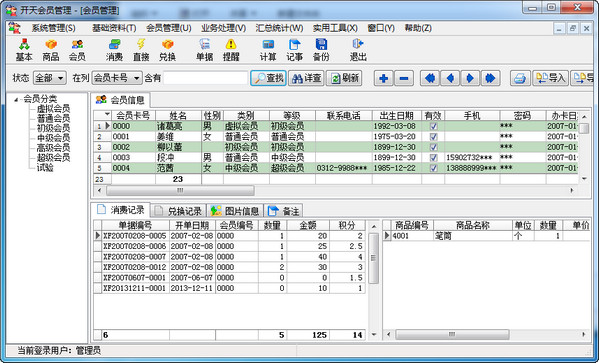Jump to first record arrow

[x=430, y=78]
